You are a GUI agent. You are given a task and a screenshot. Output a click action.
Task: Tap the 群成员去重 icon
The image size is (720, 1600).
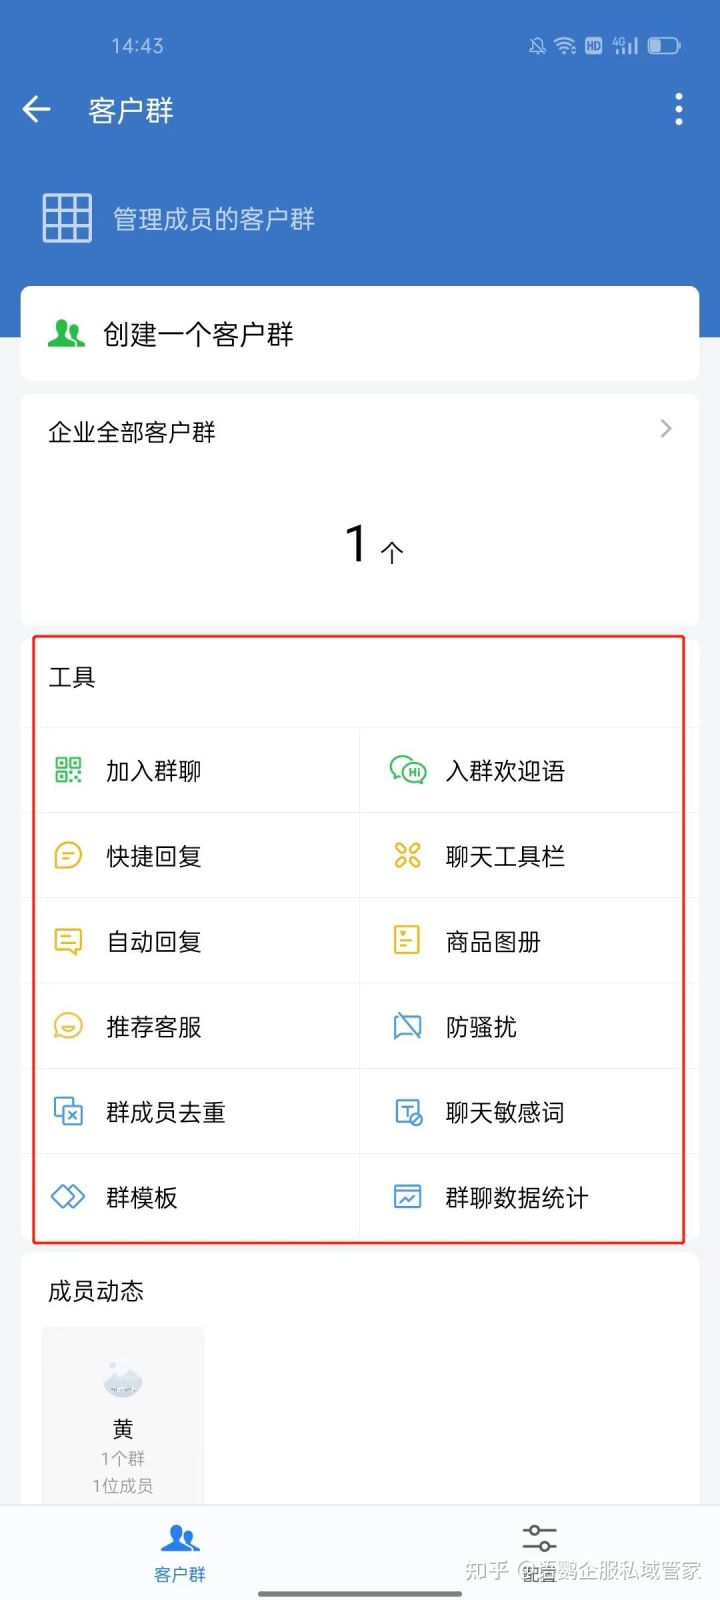point(68,1111)
